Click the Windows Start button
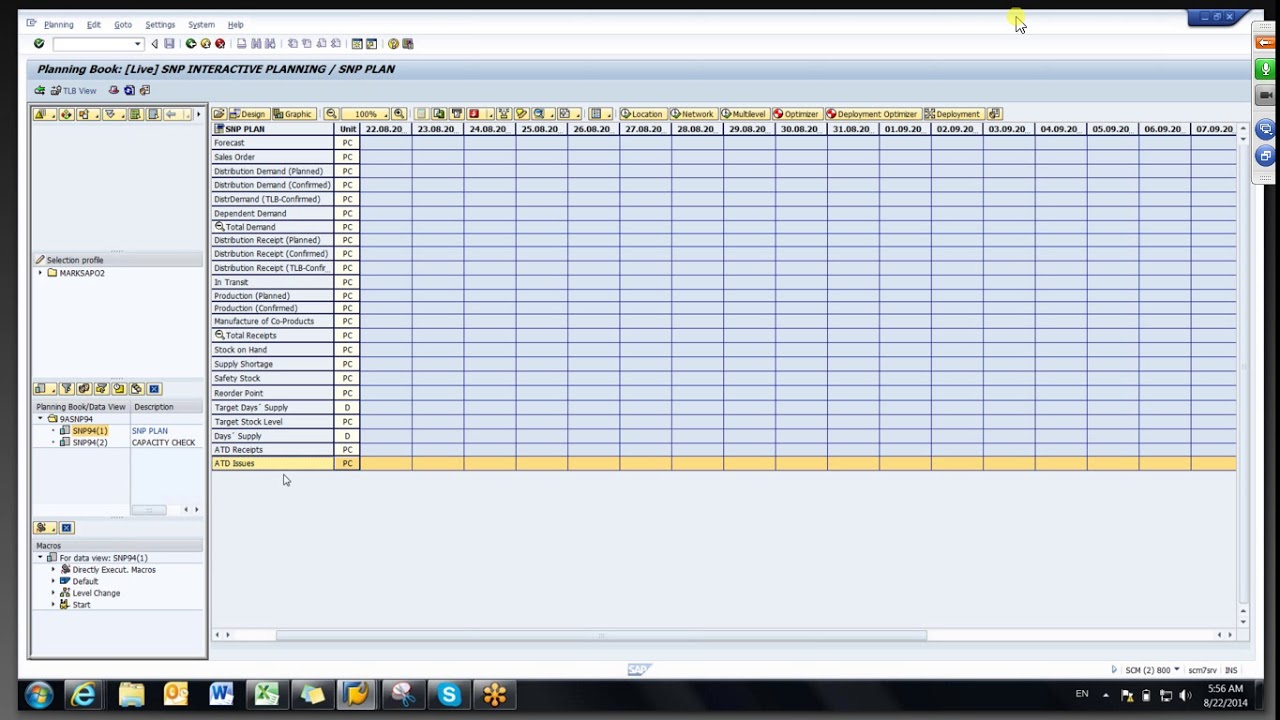1280x720 pixels. [38, 695]
